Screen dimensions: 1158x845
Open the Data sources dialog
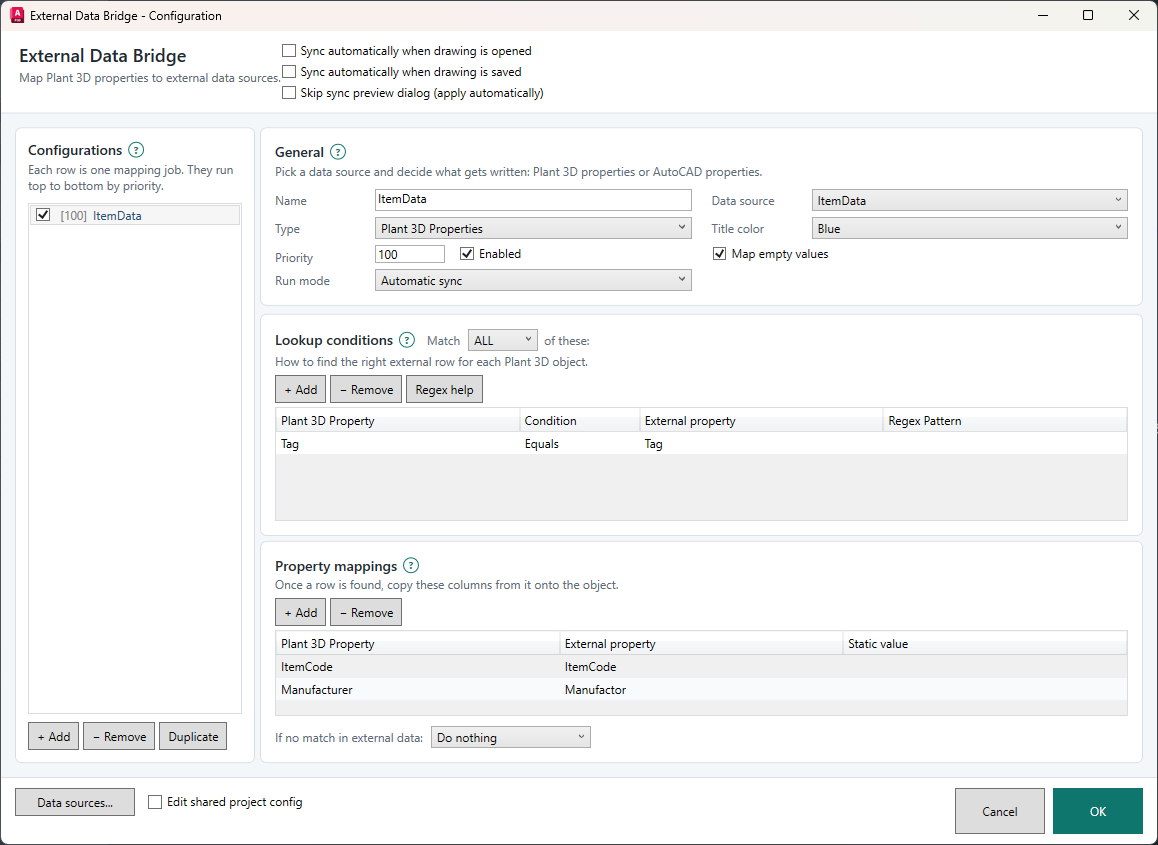[x=75, y=802]
